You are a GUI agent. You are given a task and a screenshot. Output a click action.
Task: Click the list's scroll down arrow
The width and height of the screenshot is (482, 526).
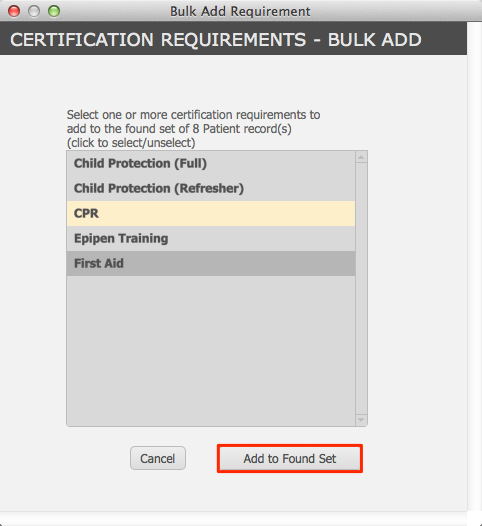click(x=361, y=420)
